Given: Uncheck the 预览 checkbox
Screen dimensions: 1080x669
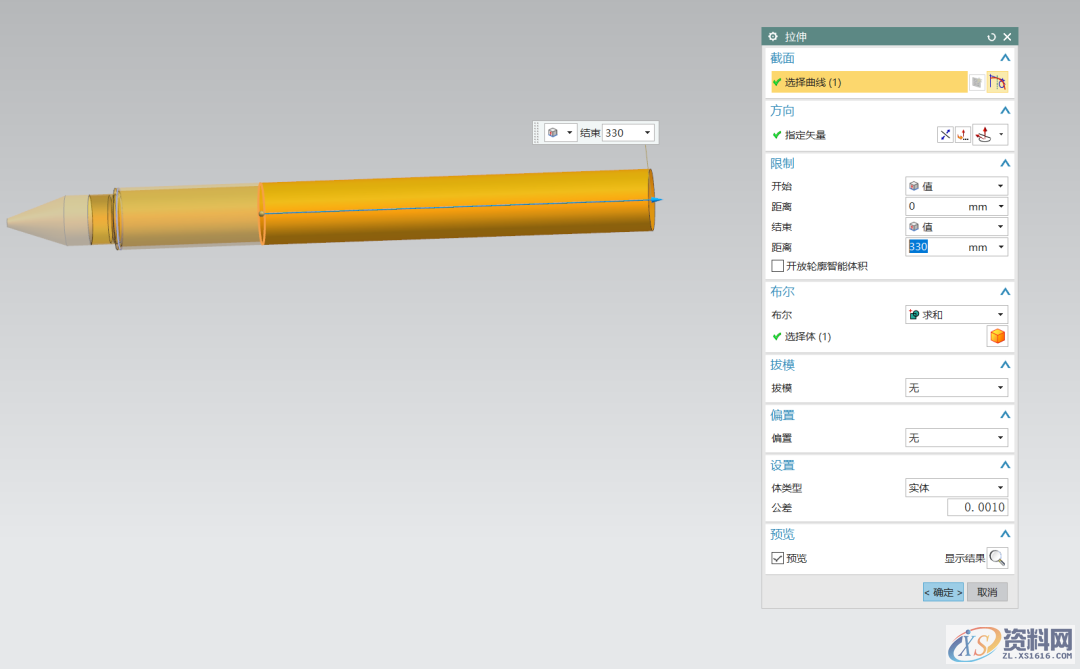Looking at the screenshot, I should [778, 558].
